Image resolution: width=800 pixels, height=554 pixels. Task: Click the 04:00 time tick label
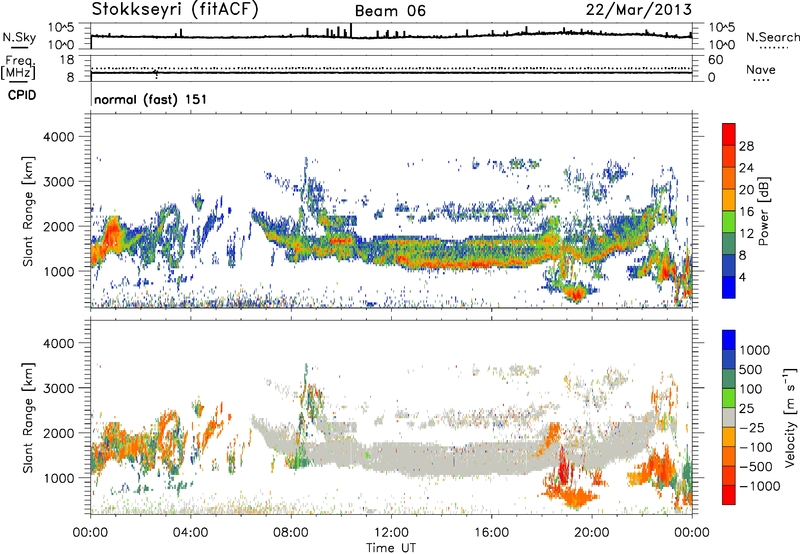190,533
